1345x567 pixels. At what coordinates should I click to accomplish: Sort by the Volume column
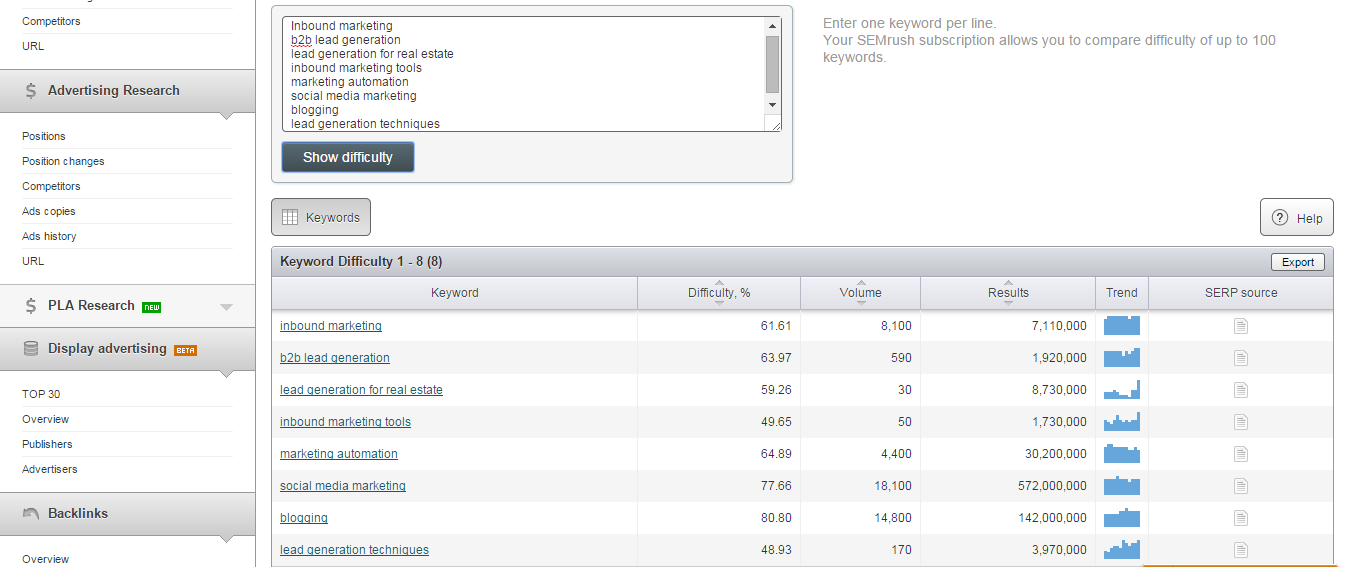[860, 293]
